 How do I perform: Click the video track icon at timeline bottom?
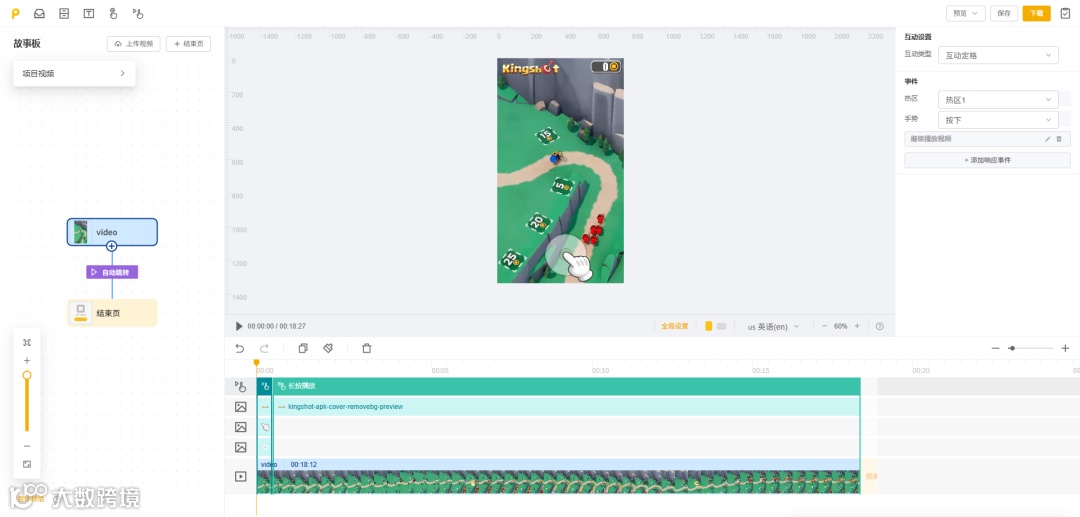click(x=240, y=476)
